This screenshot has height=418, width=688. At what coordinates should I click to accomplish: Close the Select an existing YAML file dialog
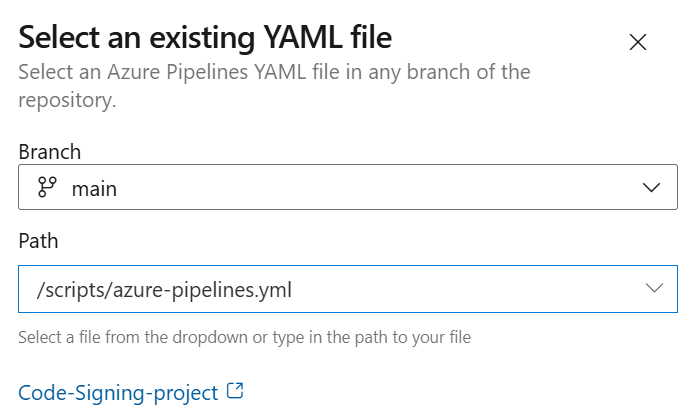pos(638,42)
